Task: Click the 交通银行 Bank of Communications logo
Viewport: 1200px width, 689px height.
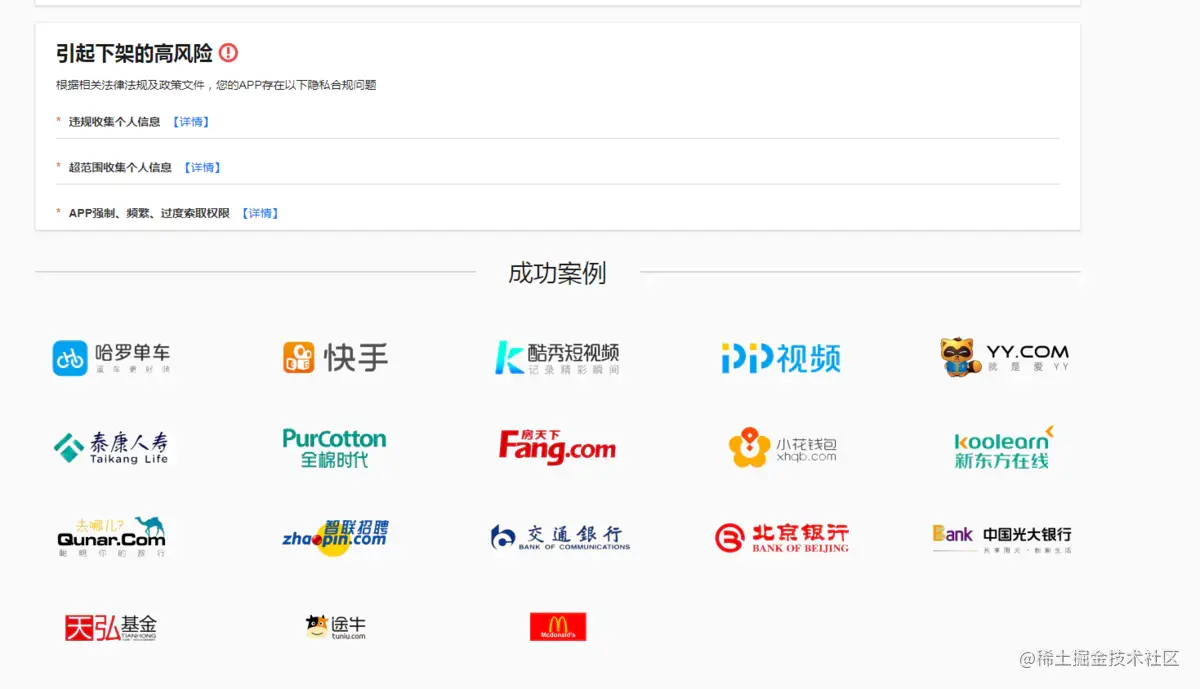Action: 560,537
